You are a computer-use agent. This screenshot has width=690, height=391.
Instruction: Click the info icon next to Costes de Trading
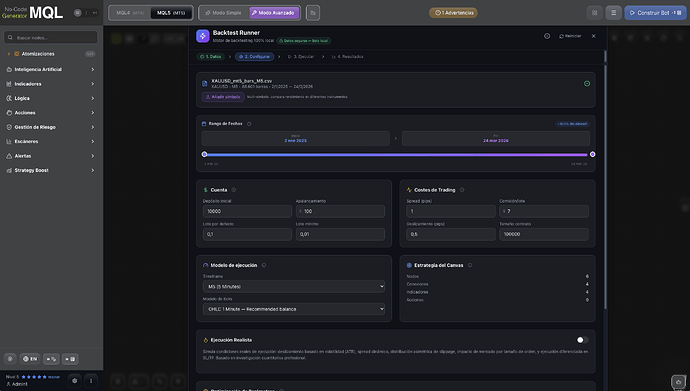point(462,190)
